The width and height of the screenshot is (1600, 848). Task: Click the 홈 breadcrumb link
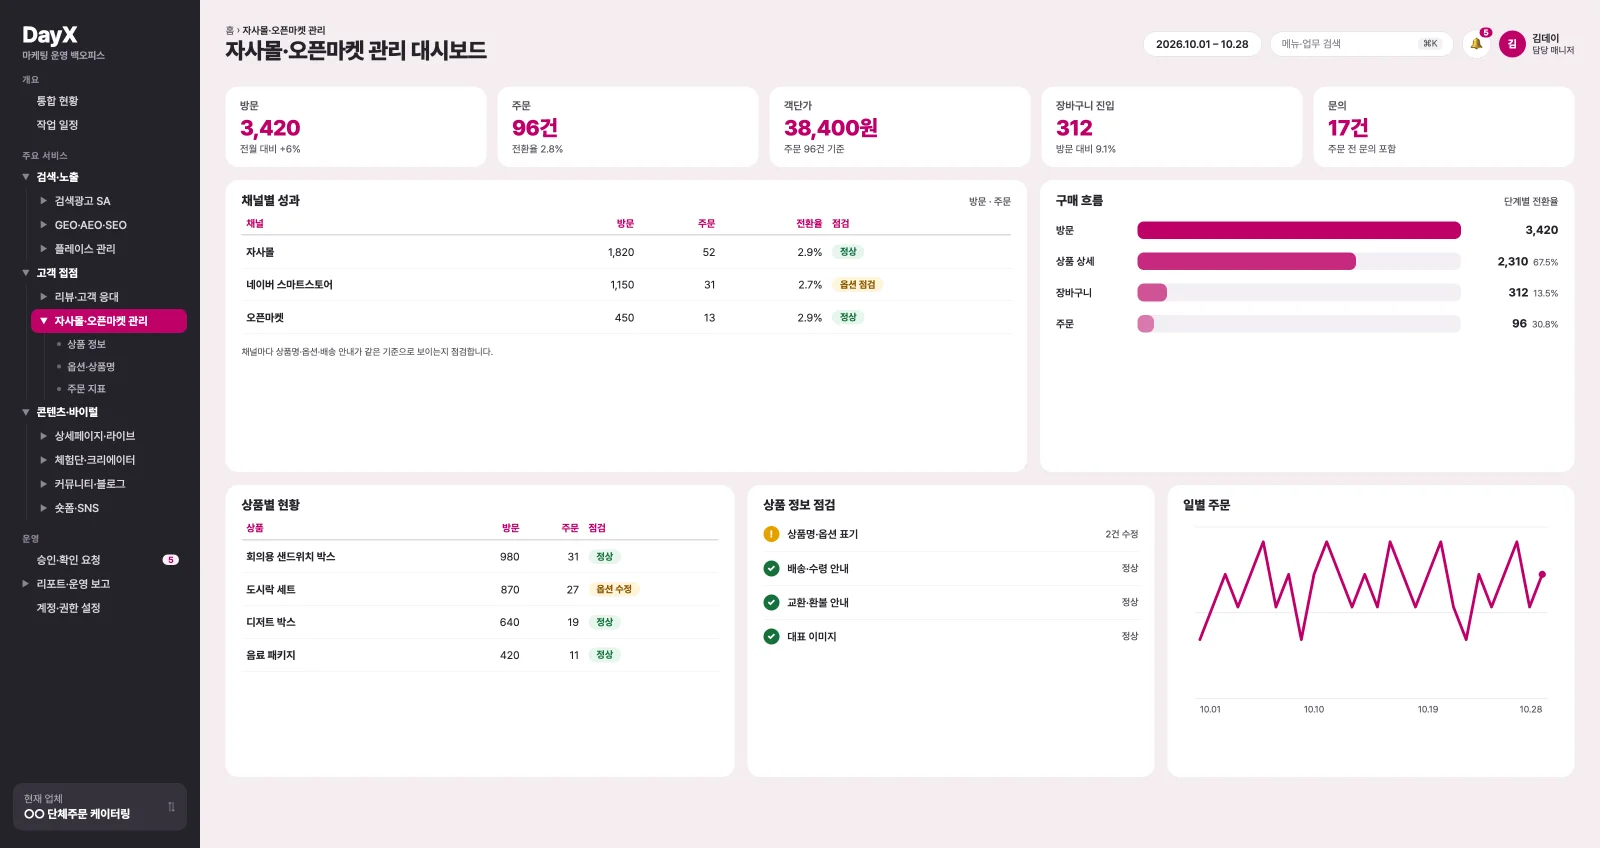point(229,31)
